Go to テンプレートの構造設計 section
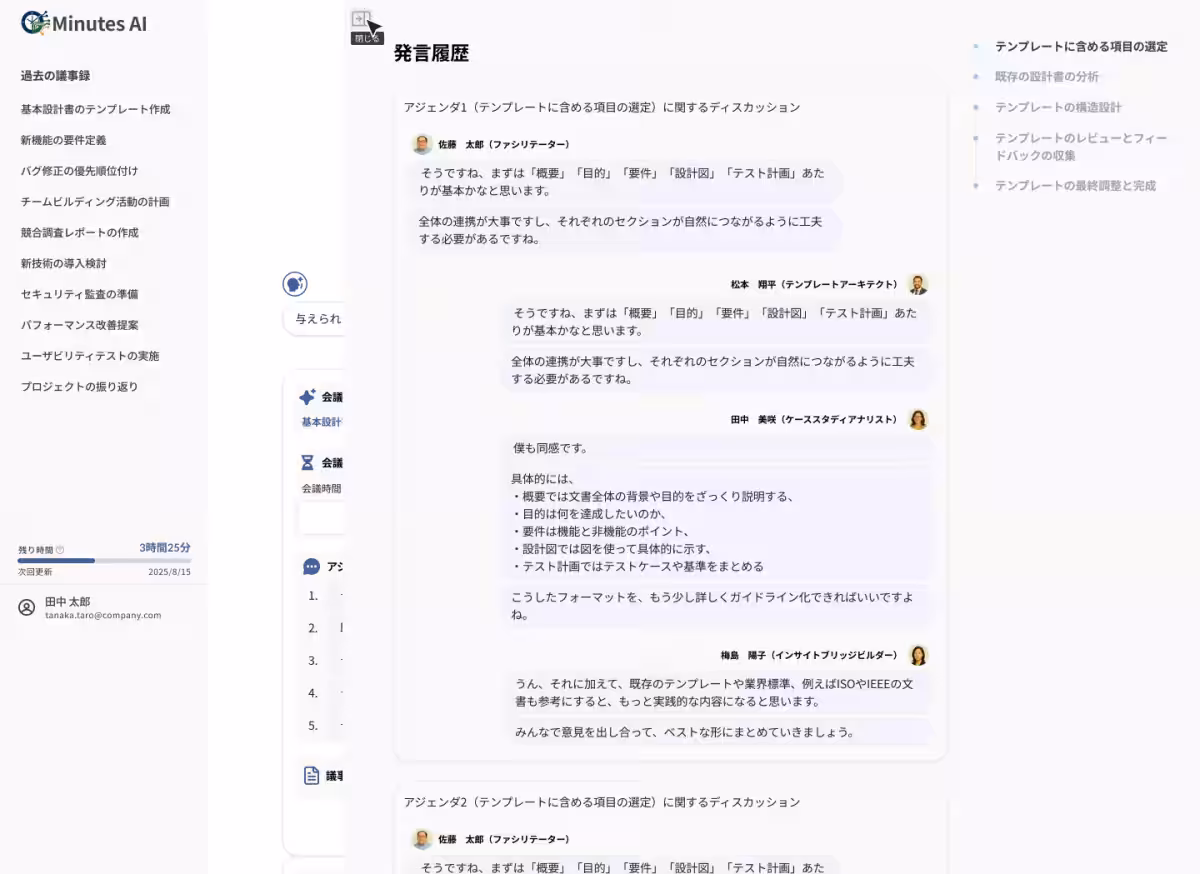Screen dimensions: 1200x874 1058,108
